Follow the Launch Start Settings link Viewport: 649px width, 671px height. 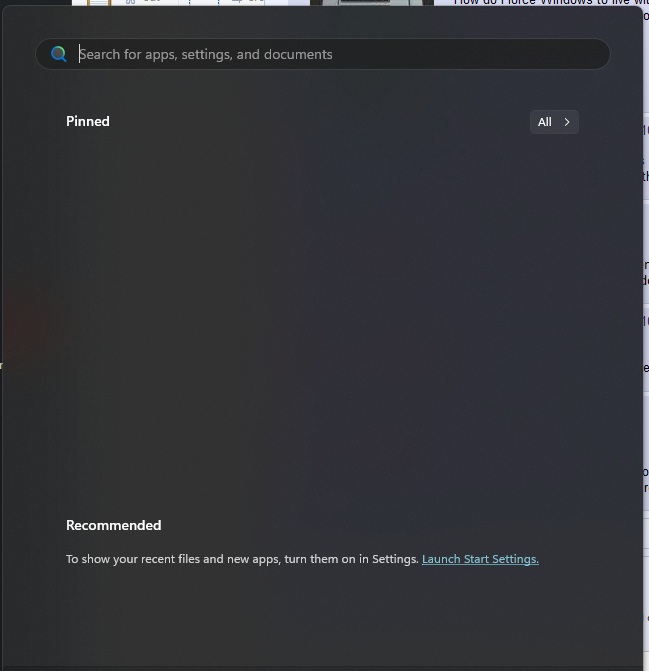pyautogui.click(x=480, y=559)
